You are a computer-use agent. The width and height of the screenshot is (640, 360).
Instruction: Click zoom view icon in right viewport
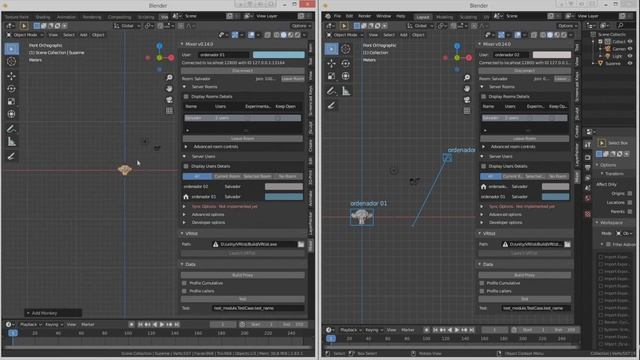[467, 78]
